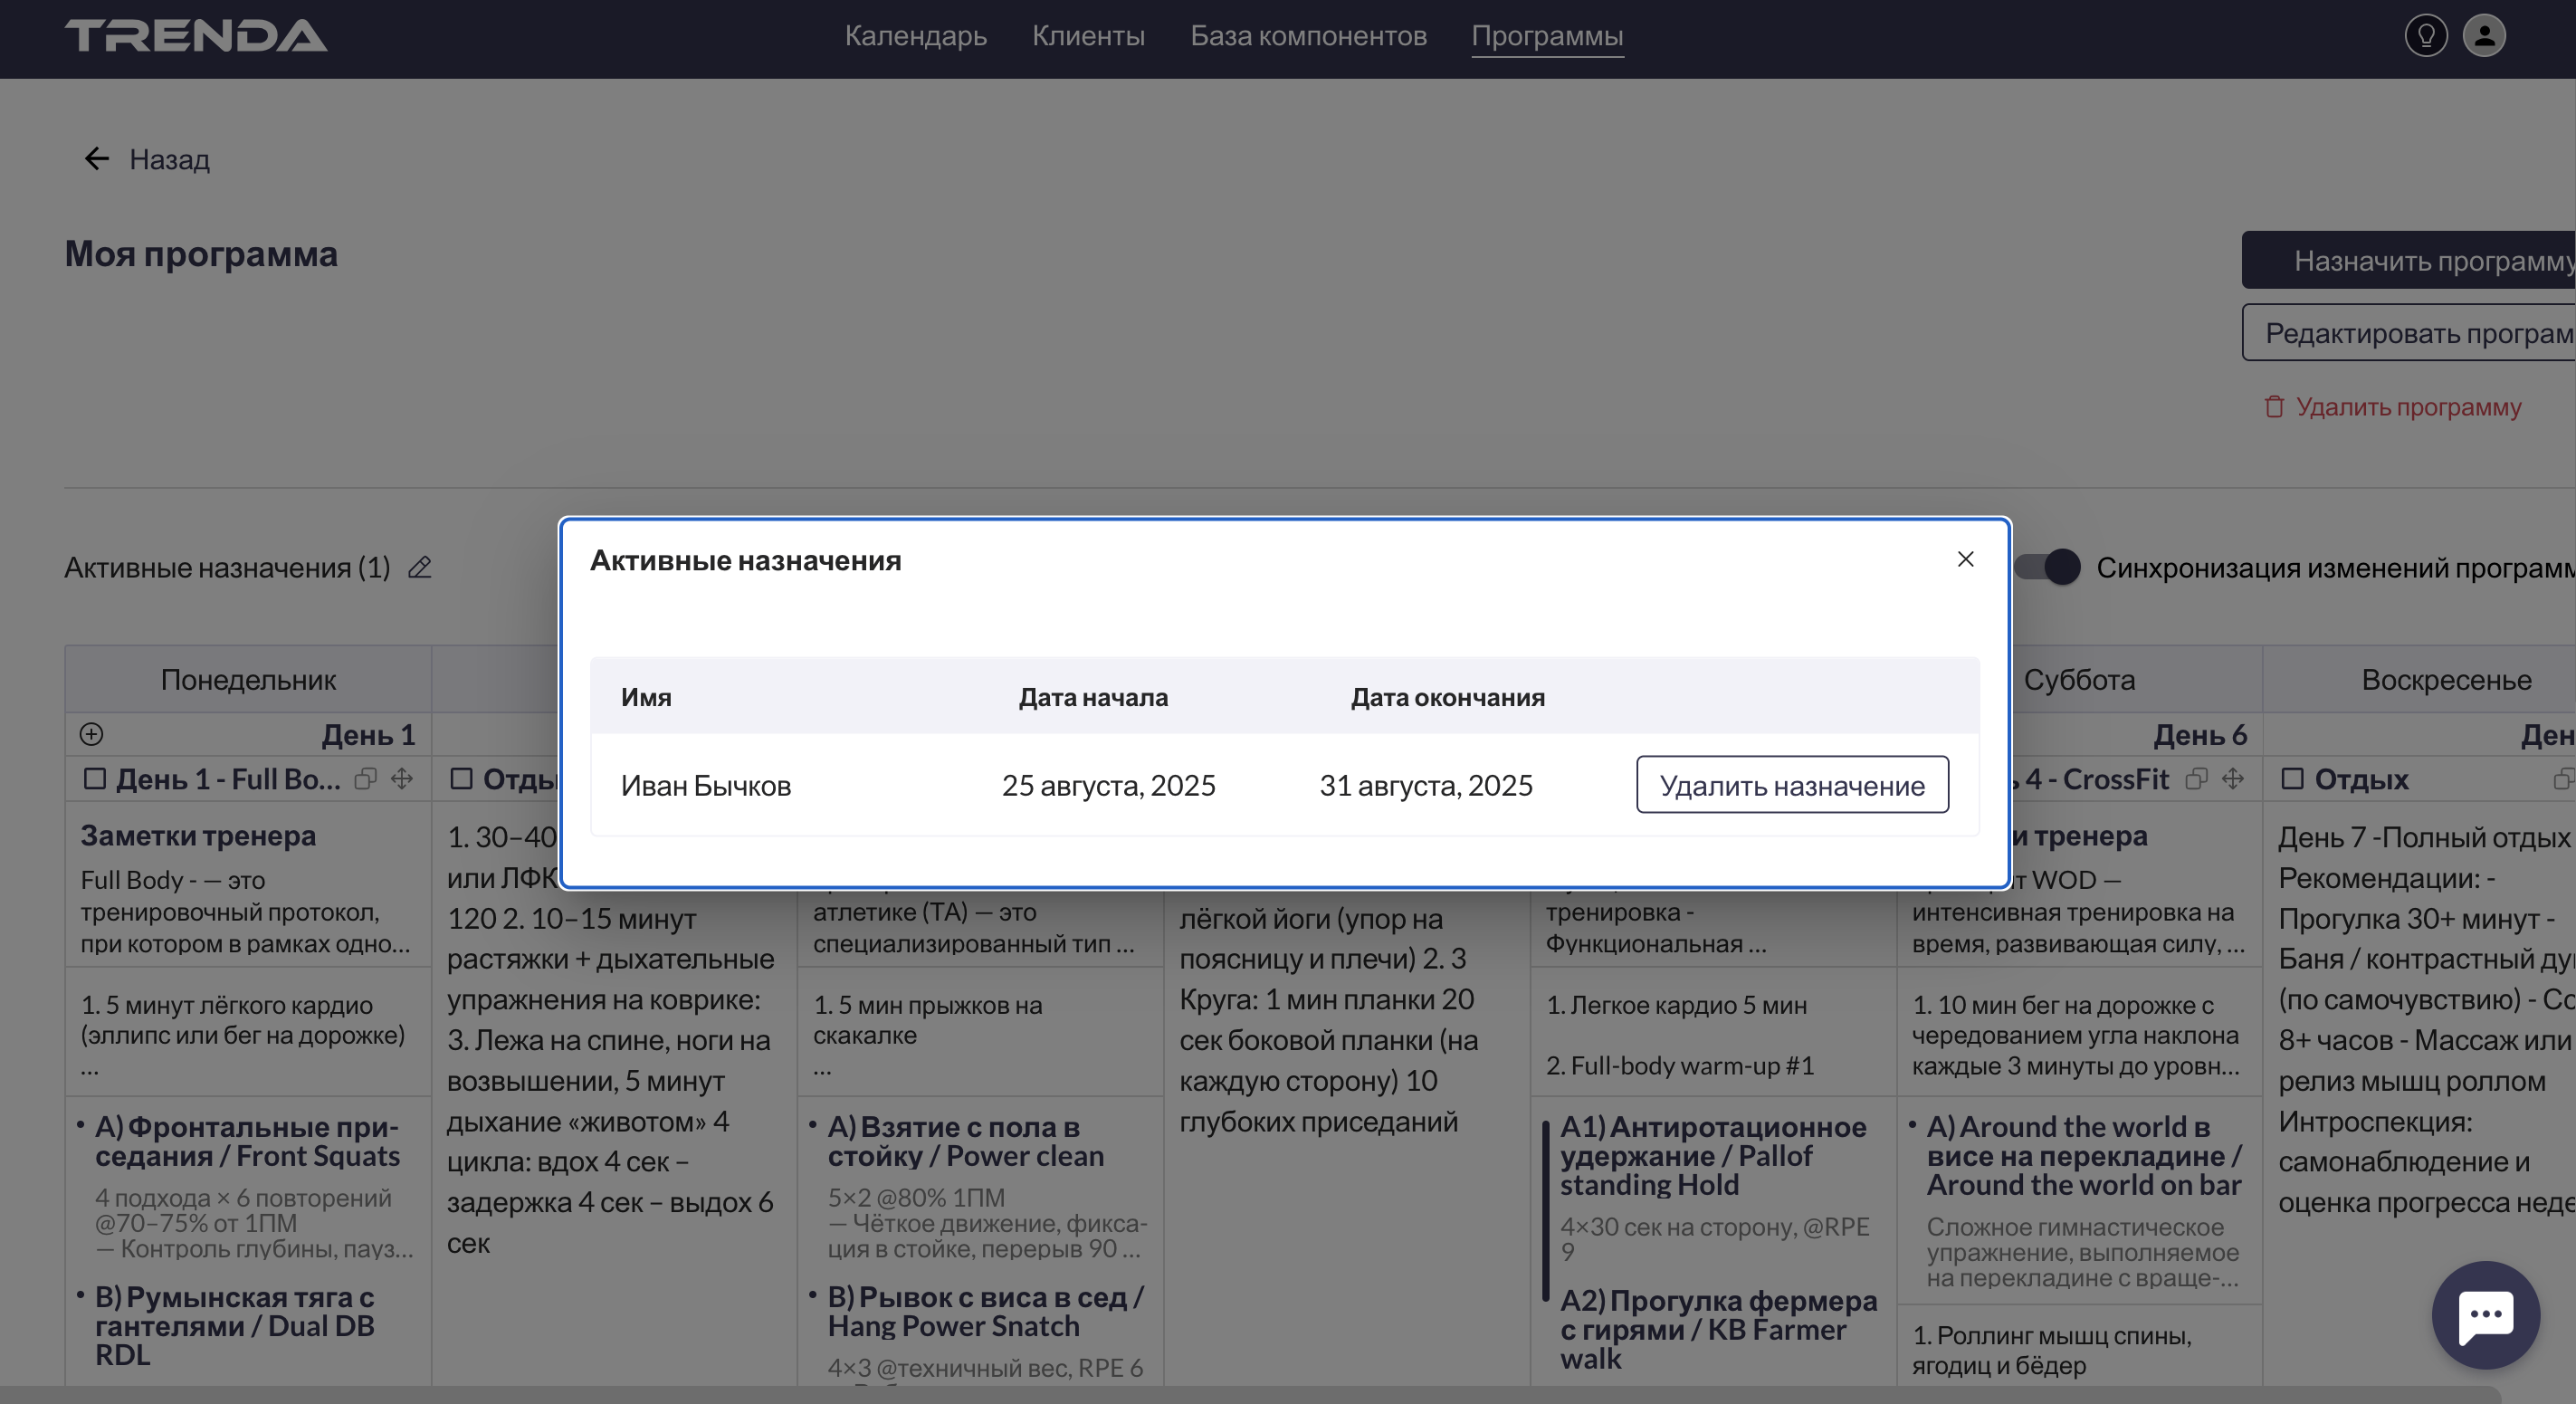The image size is (2576, 1404).
Task: Toggle Синхронизация изменений программы switch
Action: coord(2048,568)
